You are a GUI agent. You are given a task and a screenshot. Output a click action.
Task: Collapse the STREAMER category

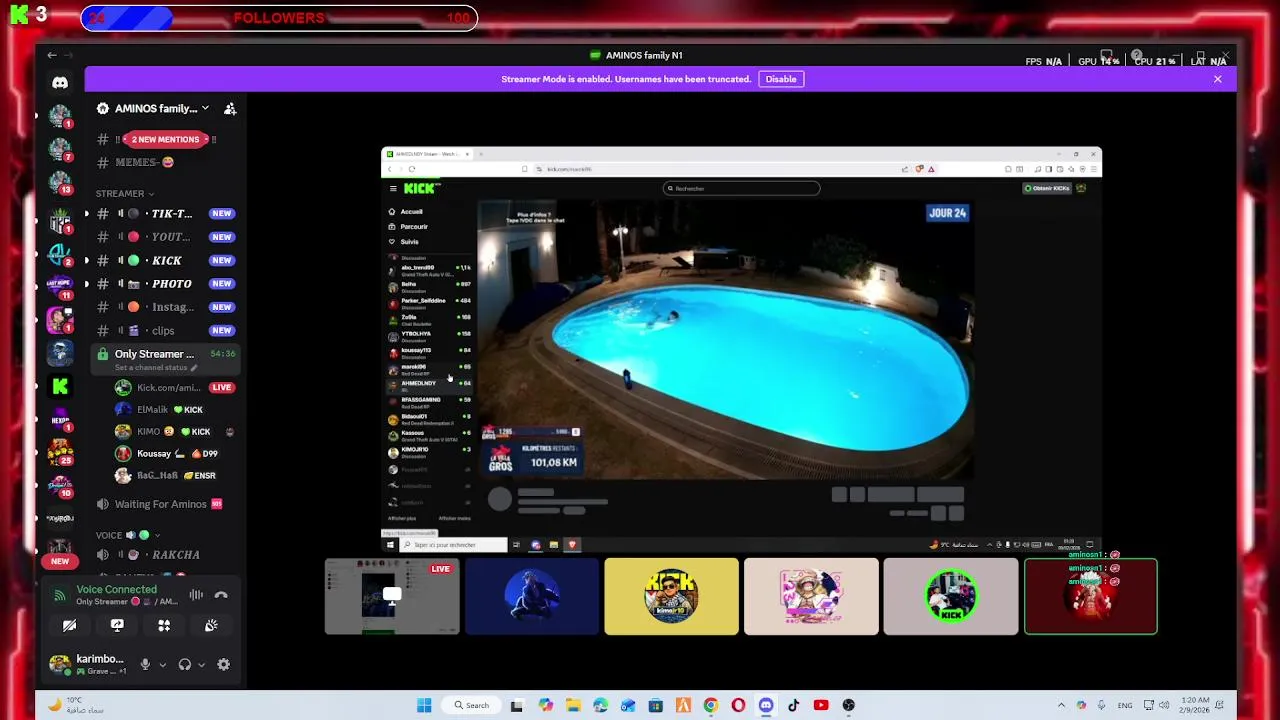pos(125,194)
